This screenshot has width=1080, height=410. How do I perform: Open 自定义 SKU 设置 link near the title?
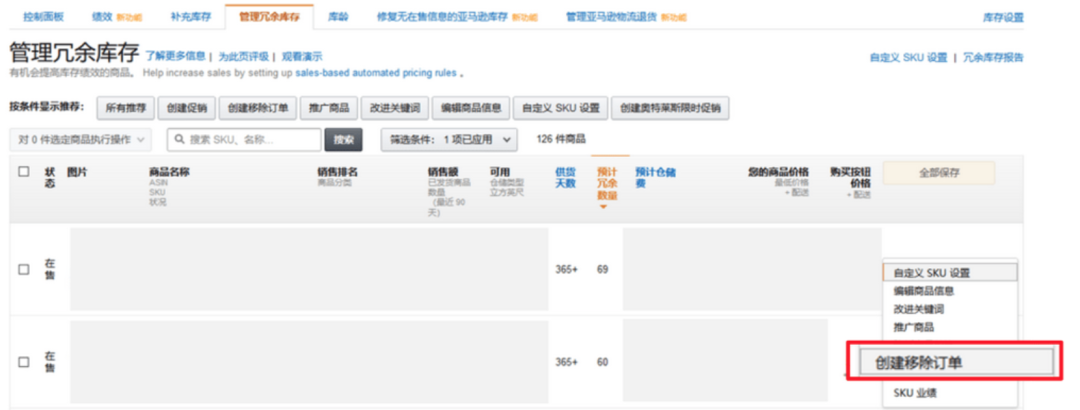(x=908, y=58)
